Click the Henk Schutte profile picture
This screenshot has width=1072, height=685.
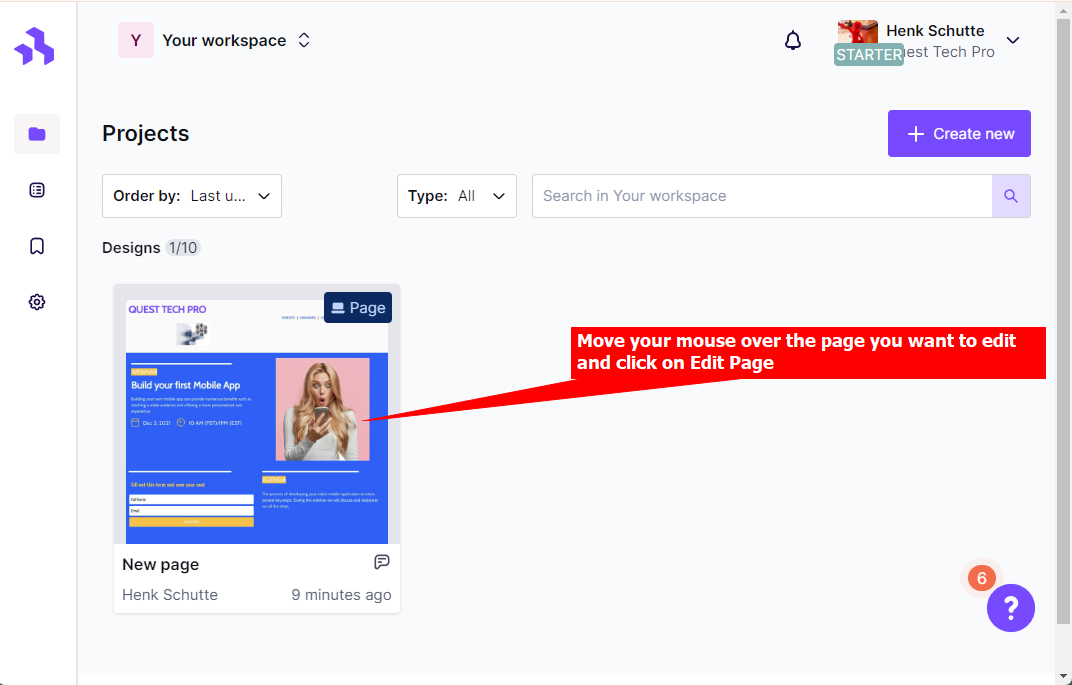pyautogui.click(x=857, y=32)
